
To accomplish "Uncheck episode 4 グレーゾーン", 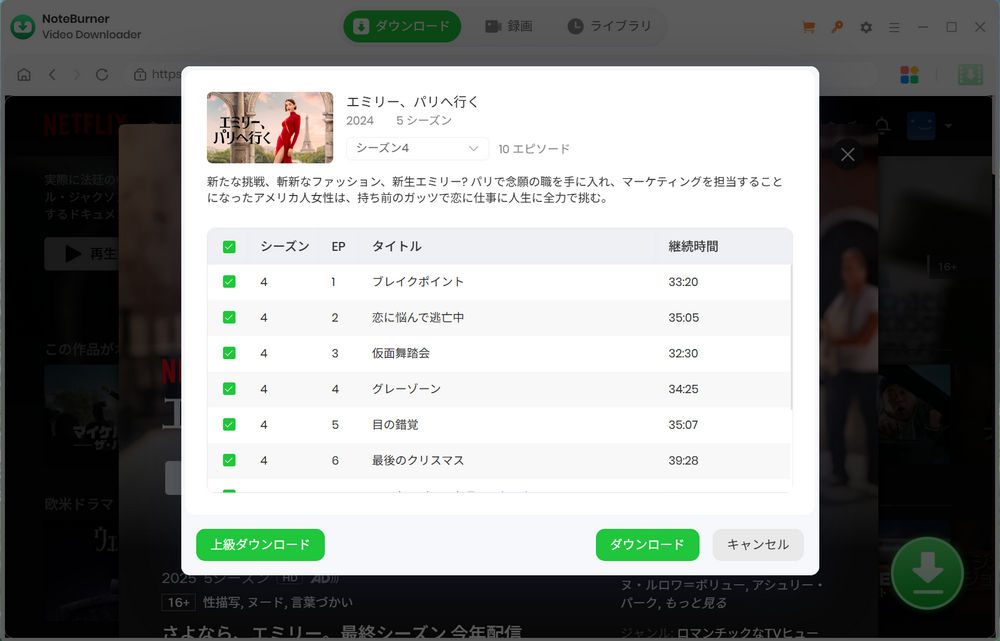I will pos(229,388).
